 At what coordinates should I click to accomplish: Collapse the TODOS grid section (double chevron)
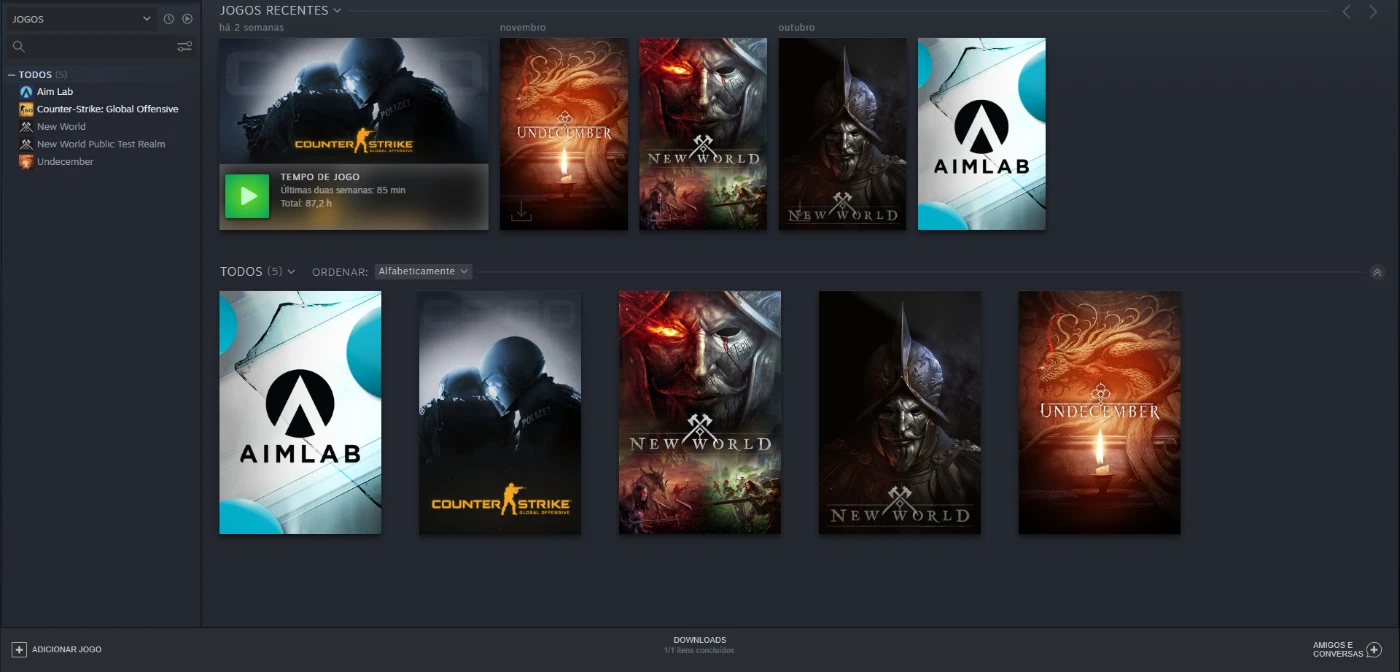(x=1377, y=272)
